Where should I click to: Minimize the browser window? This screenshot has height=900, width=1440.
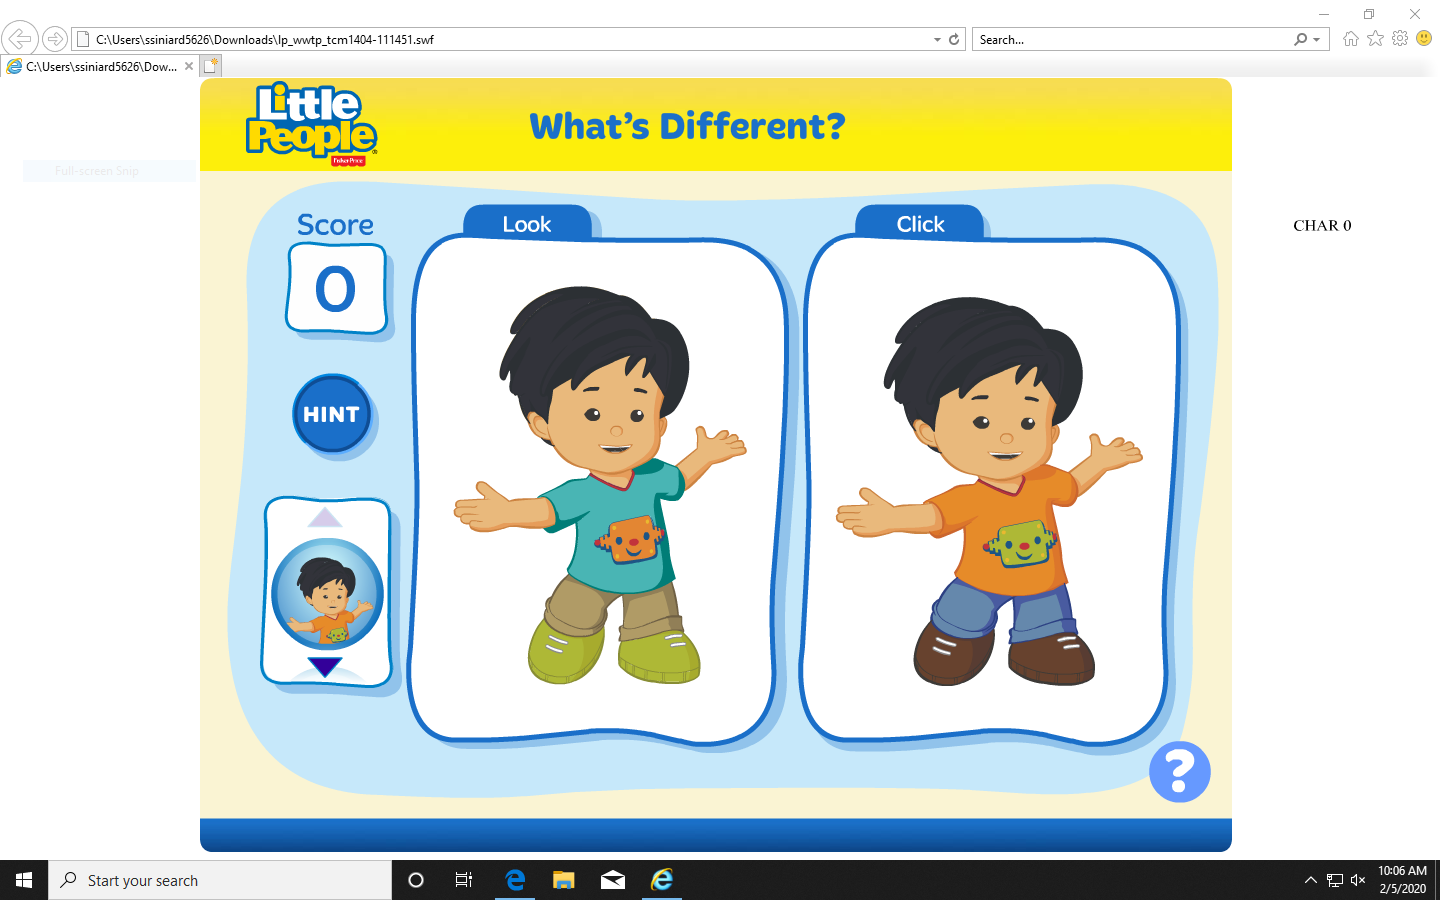1324,14
